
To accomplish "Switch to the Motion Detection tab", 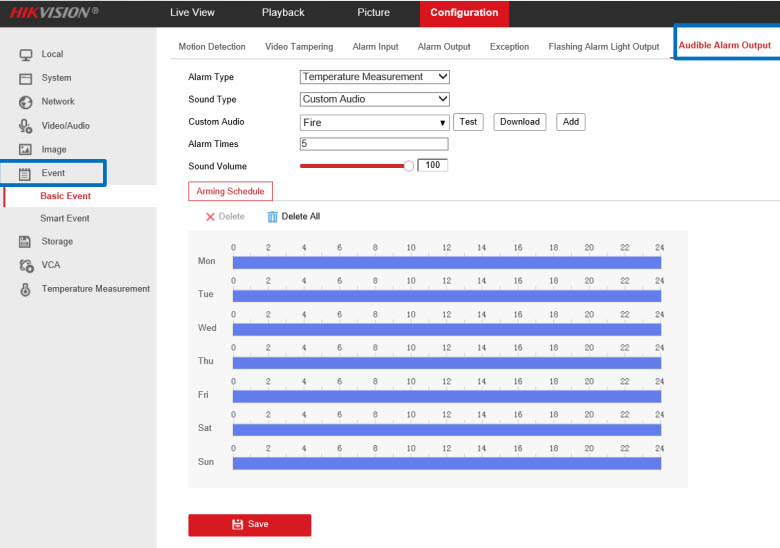I will (x=212, y=47).
